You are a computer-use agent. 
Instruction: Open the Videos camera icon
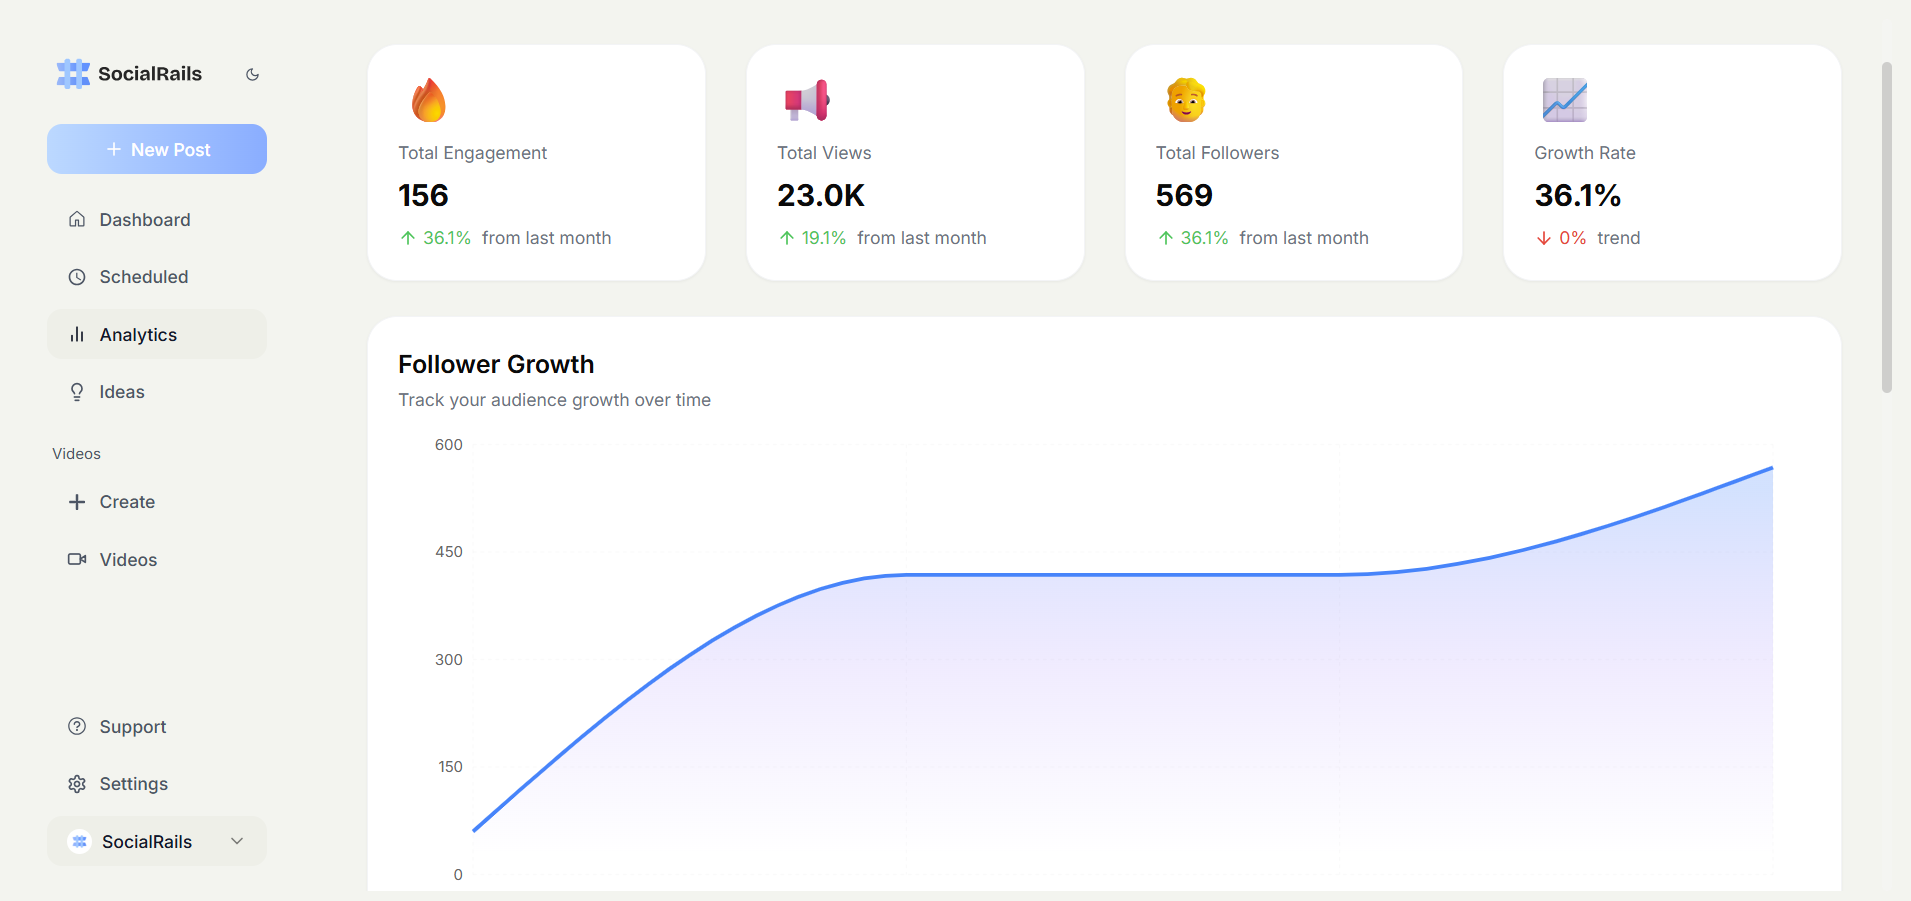(x=77, y=560)
